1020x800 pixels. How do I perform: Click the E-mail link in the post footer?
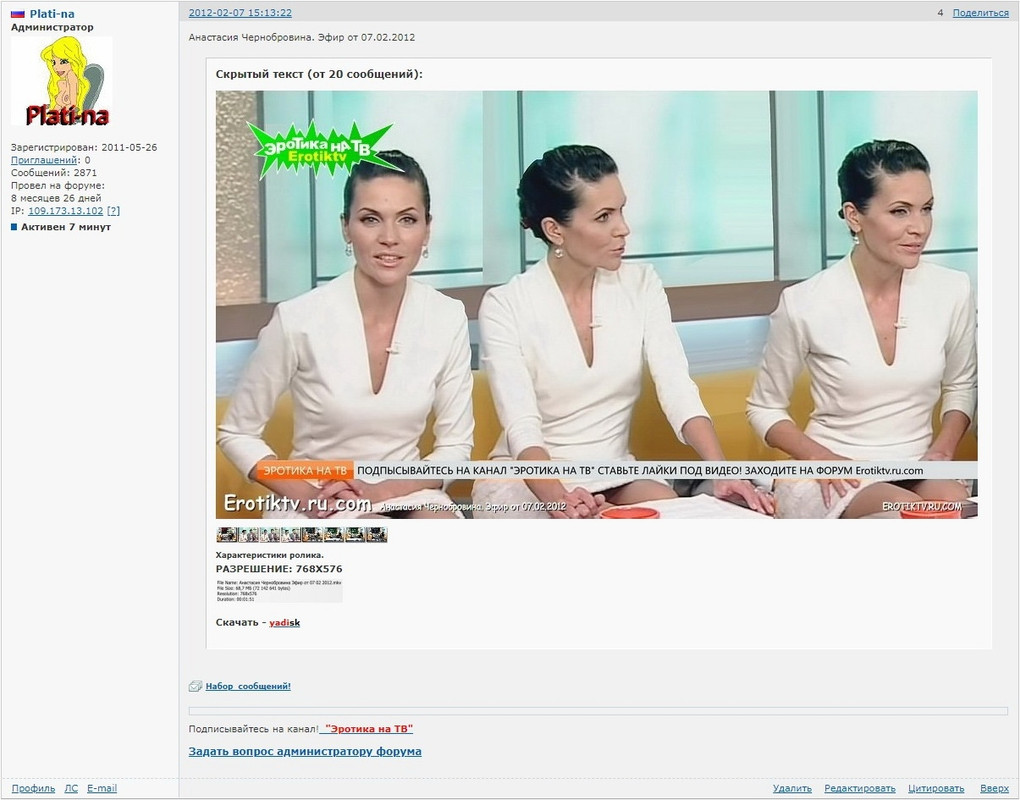(102, 788)
